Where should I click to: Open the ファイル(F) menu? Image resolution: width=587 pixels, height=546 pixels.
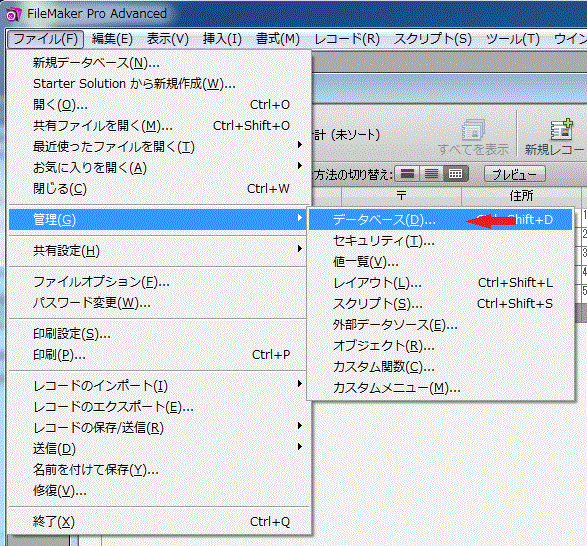pos(45,39)
